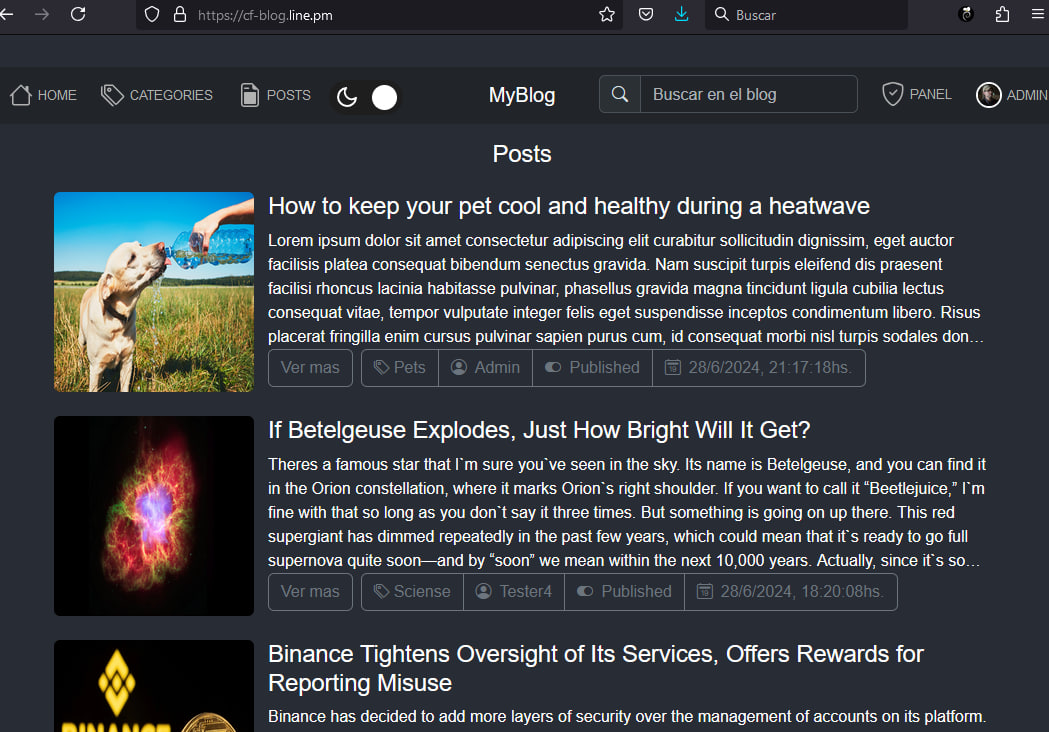
Task: Go back using the browser back arrow
Action: pyautogui.click(x=7, y=14)
